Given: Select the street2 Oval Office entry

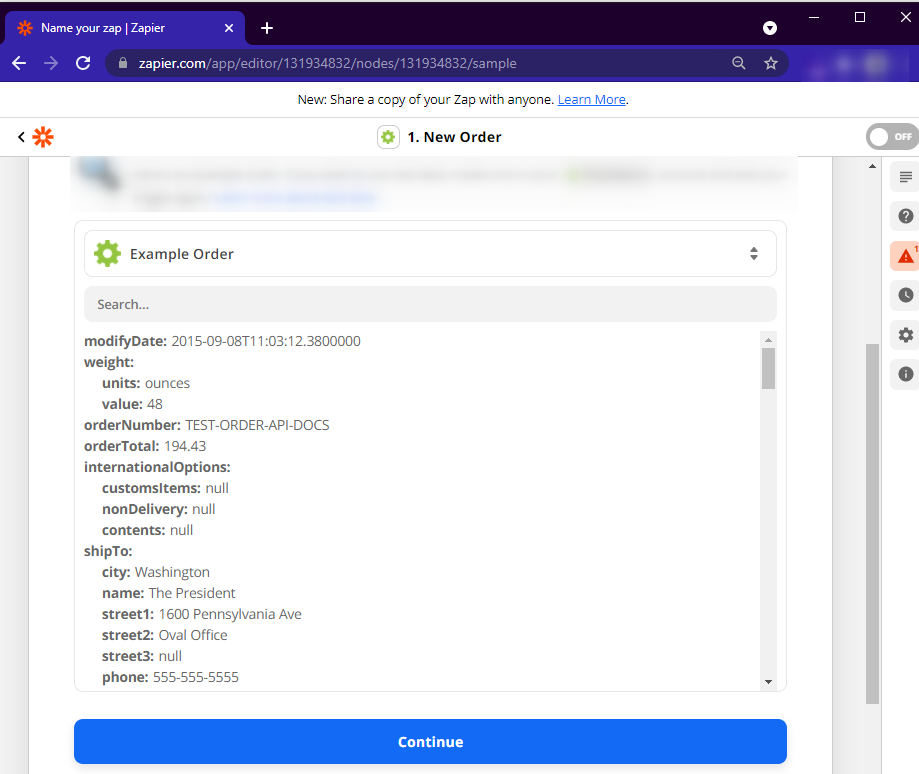Looking at the screenshot, I should [165, 636].
